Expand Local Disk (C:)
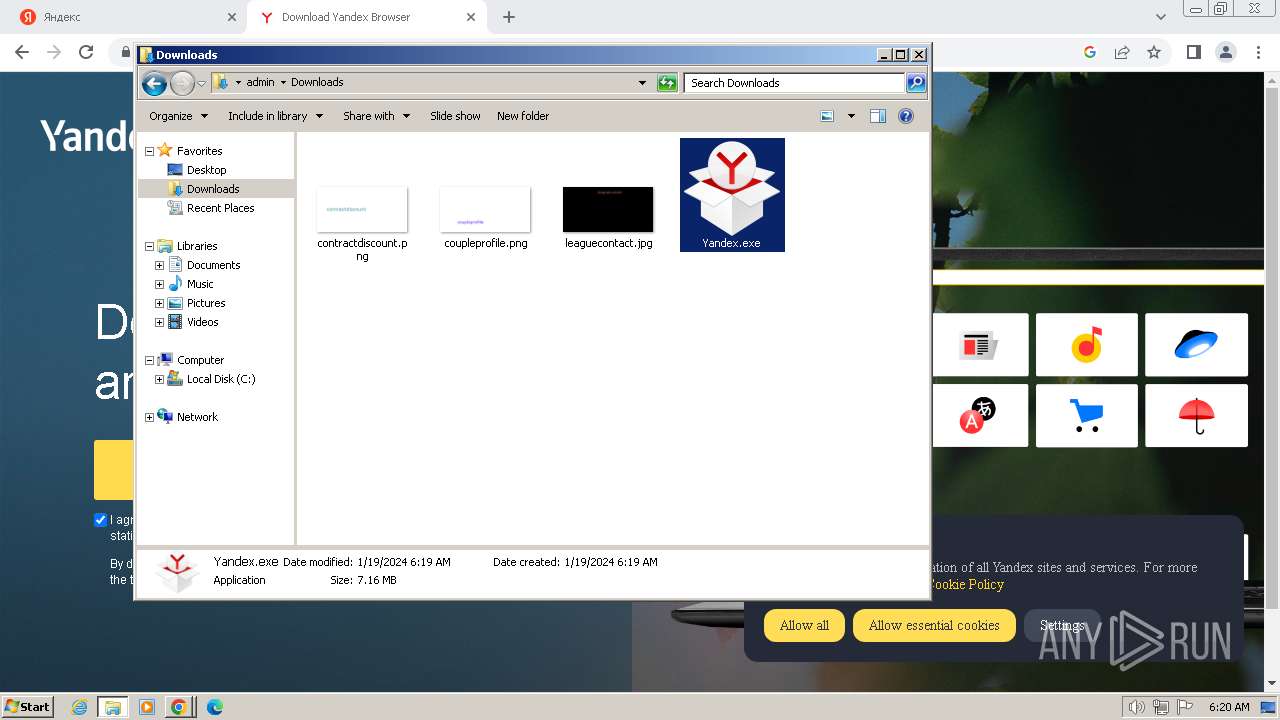 (x=159, y=379)
